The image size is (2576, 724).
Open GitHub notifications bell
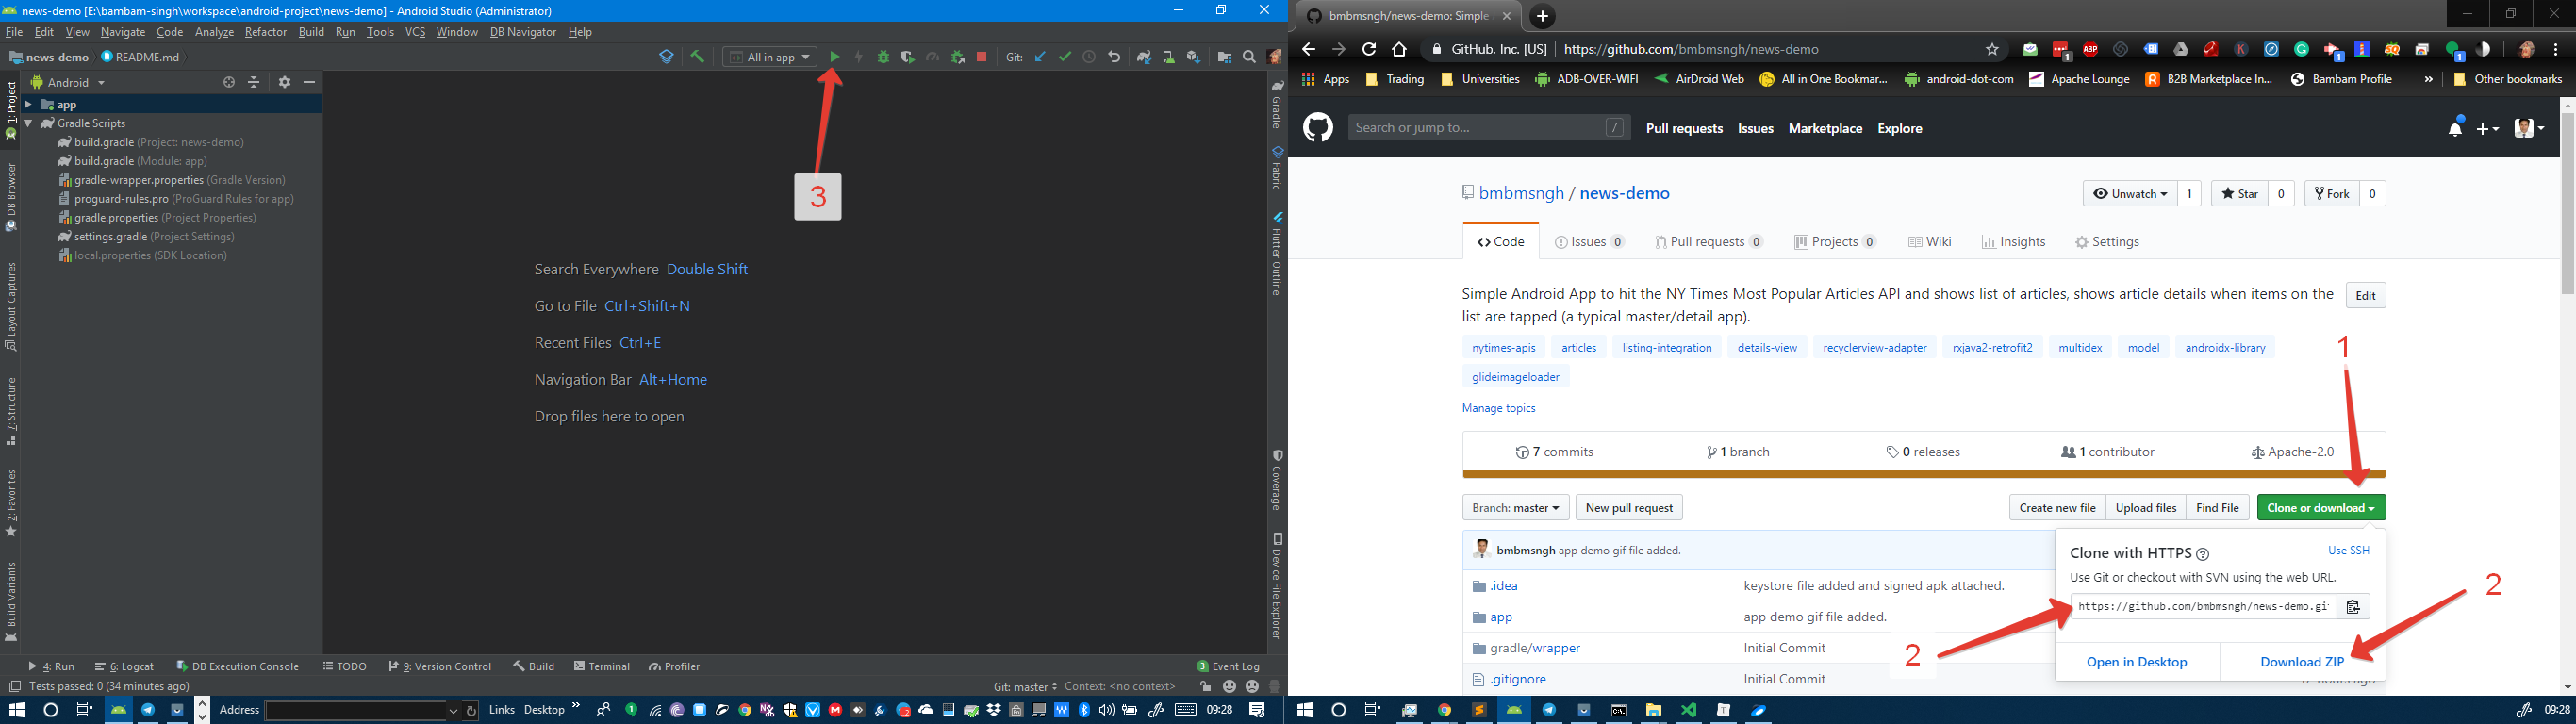tap(2455, 128)
